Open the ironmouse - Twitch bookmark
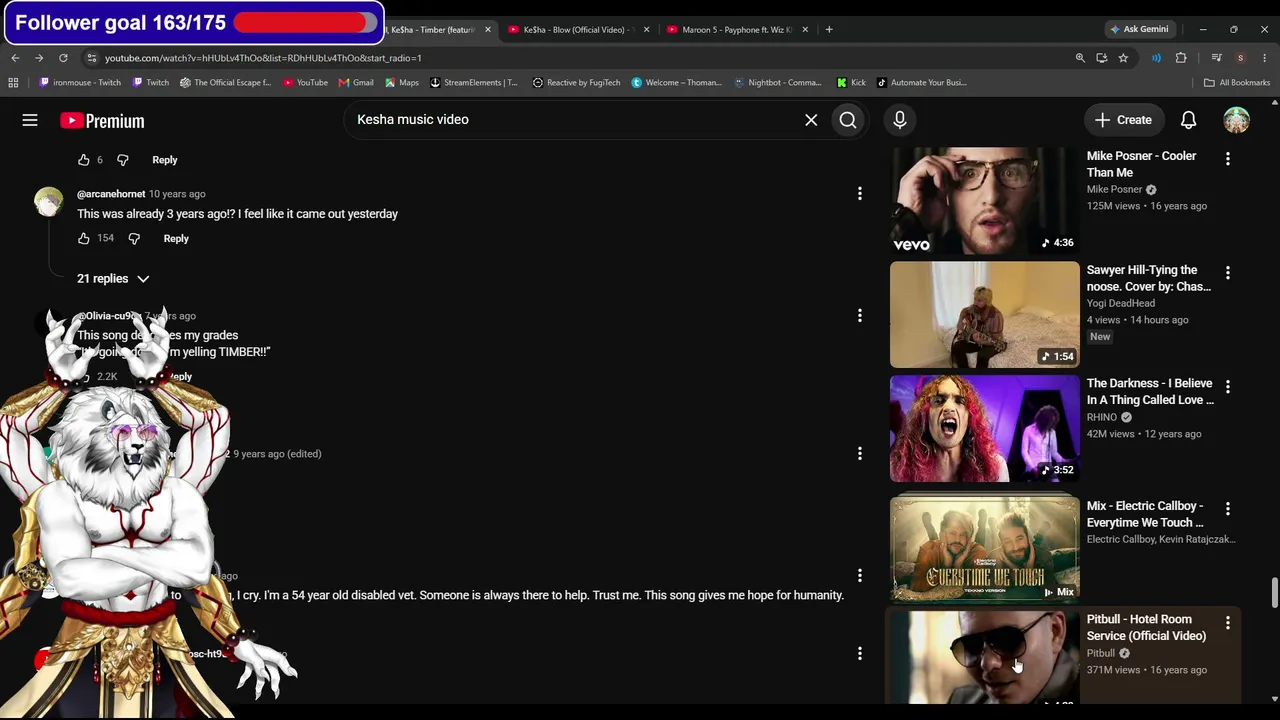Screen dimensions: 1280x720 tap(79, 83)
